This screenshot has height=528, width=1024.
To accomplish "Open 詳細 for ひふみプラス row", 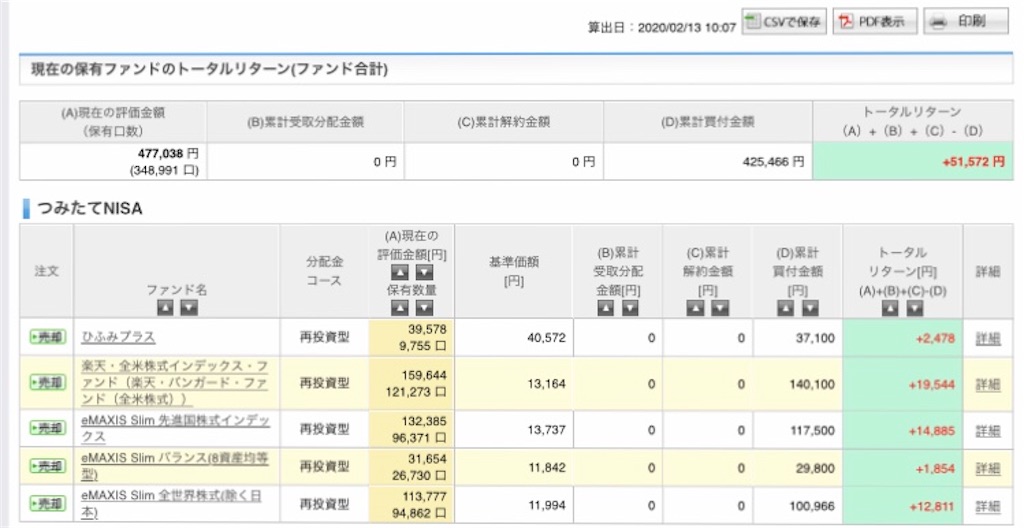I will 987,338.
